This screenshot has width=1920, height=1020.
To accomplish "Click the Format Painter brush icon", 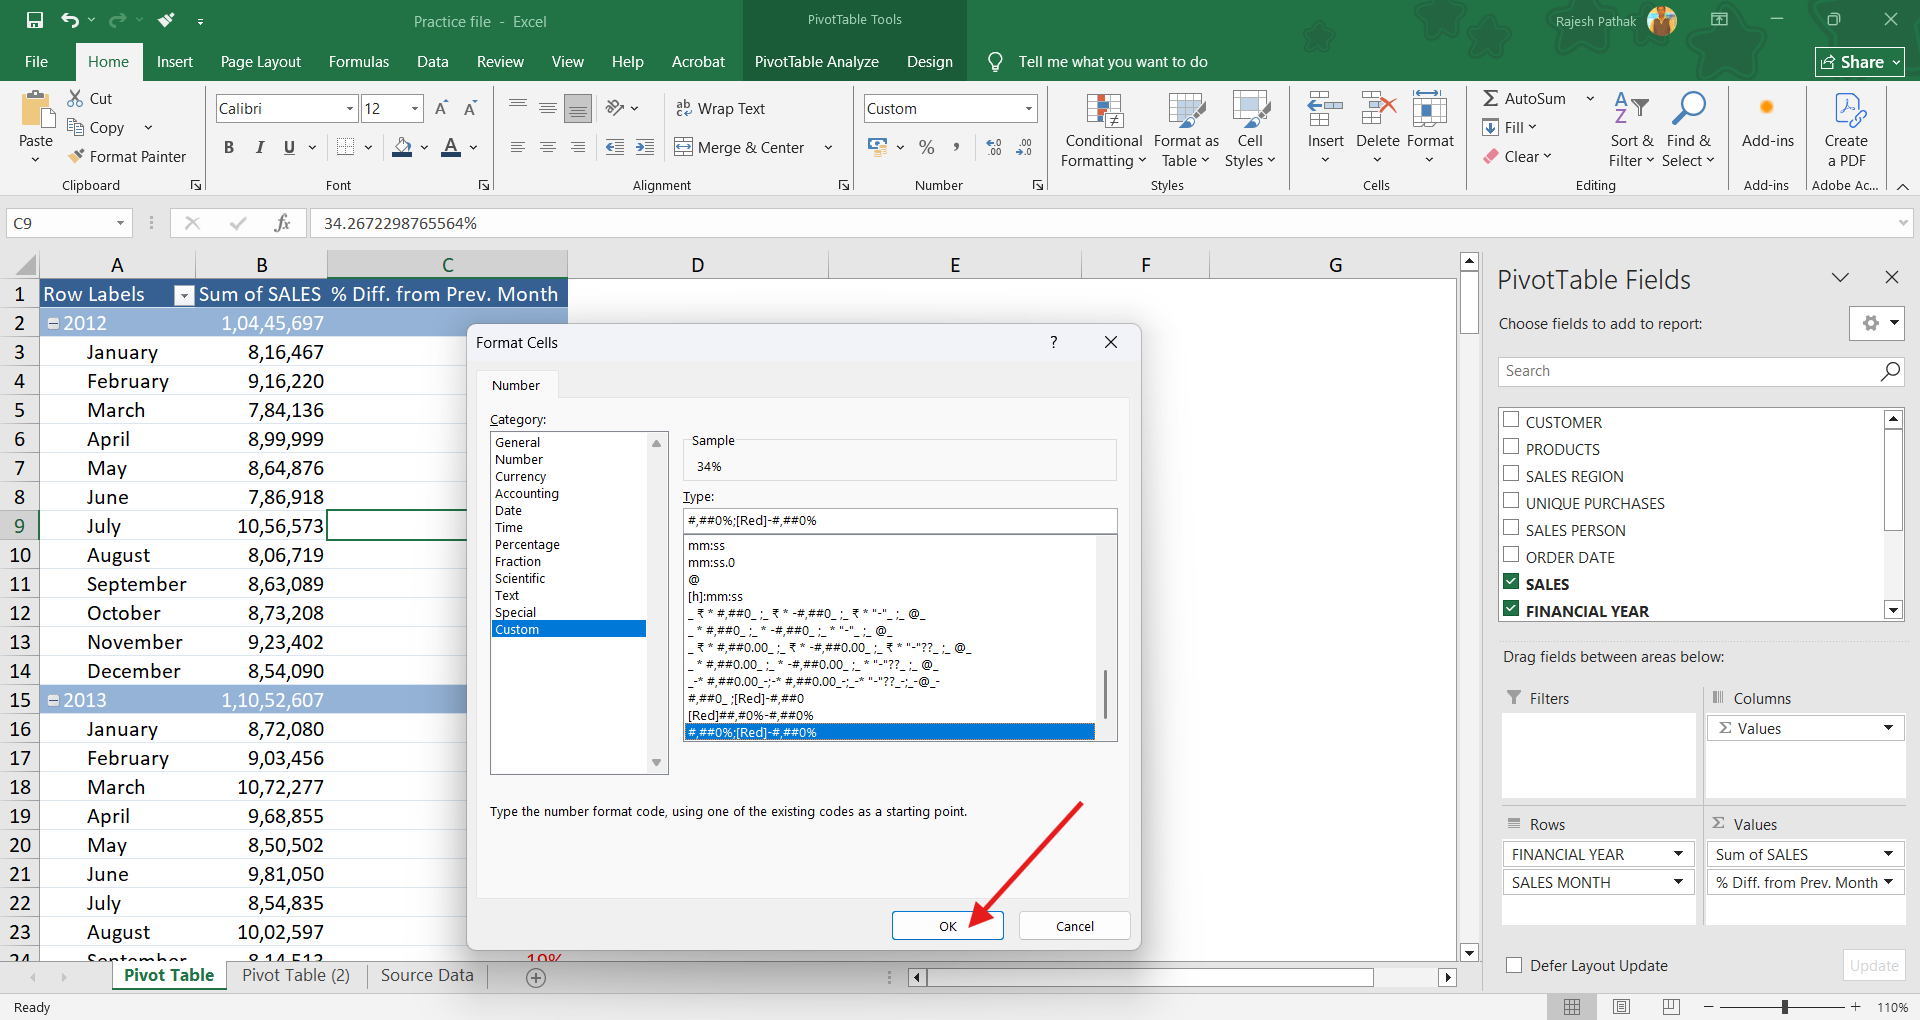I will [x=76, y=156].
